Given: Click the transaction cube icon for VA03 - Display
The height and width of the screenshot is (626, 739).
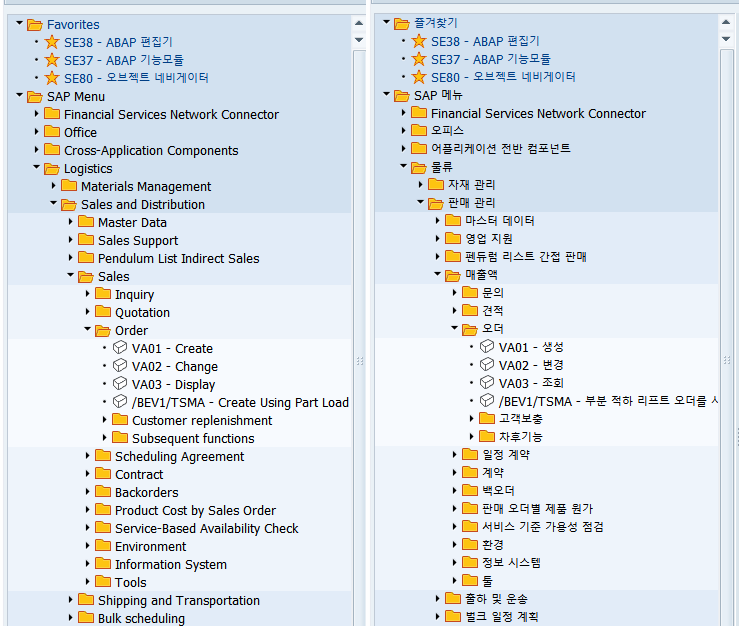Looking at the screenshot, I should (x=120, y=384).
